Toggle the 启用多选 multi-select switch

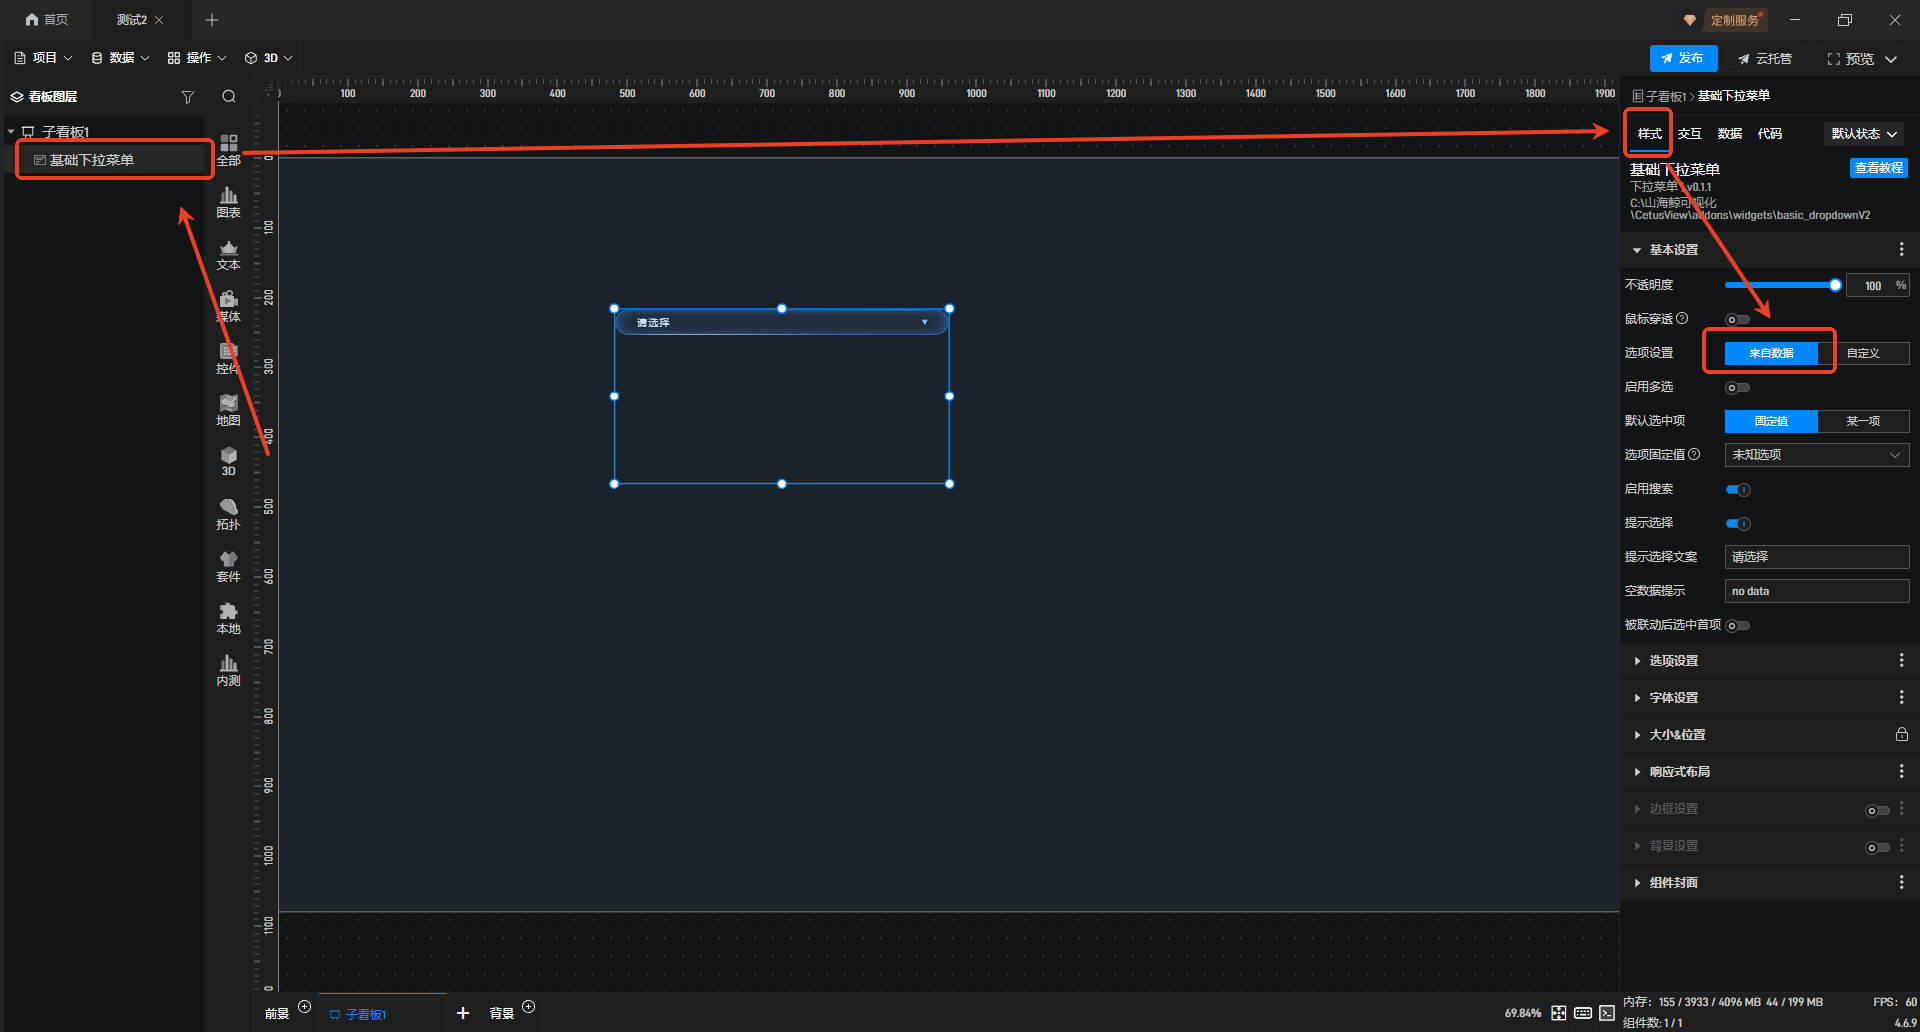pos(1738,388)
